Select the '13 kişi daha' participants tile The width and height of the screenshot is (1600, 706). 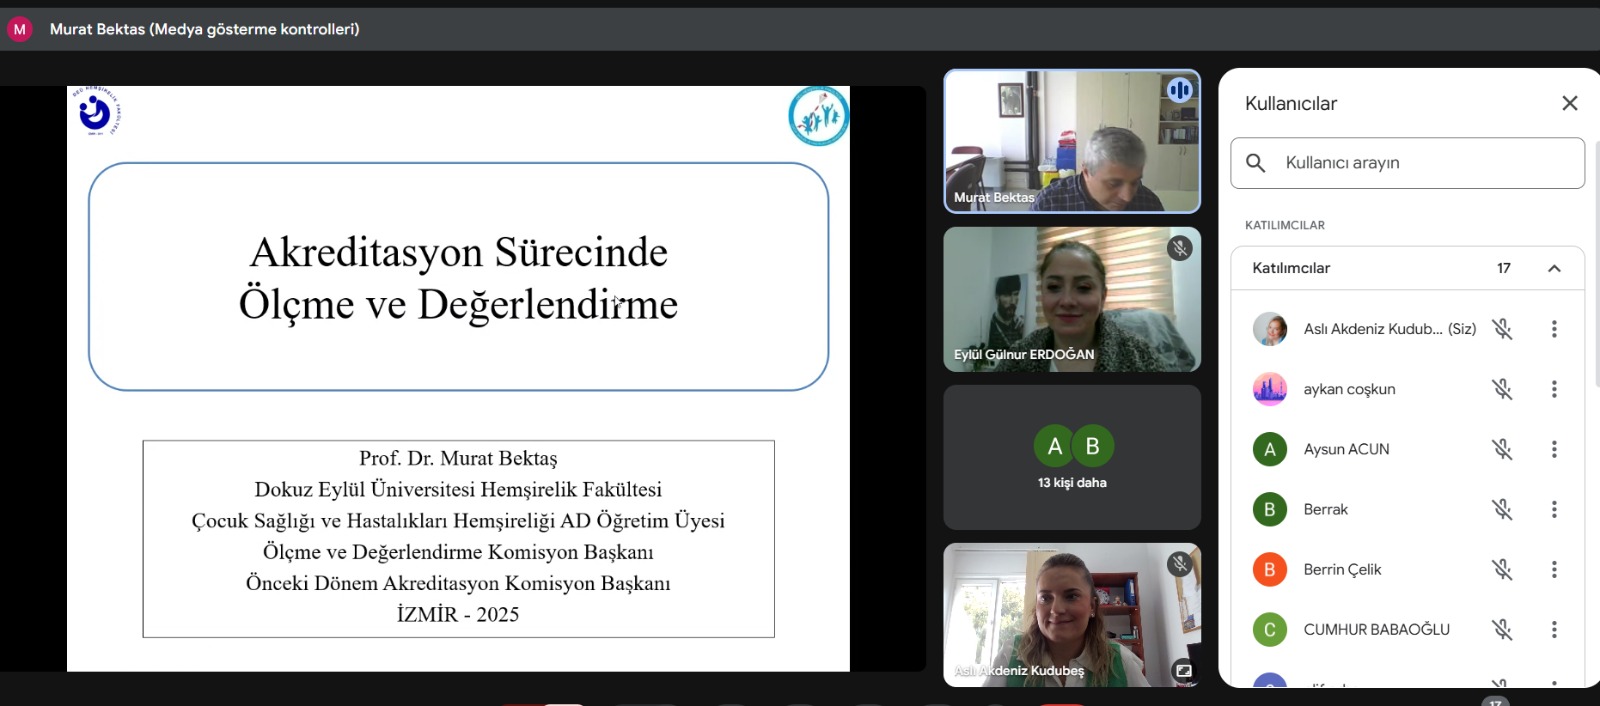pos(1072,458)
